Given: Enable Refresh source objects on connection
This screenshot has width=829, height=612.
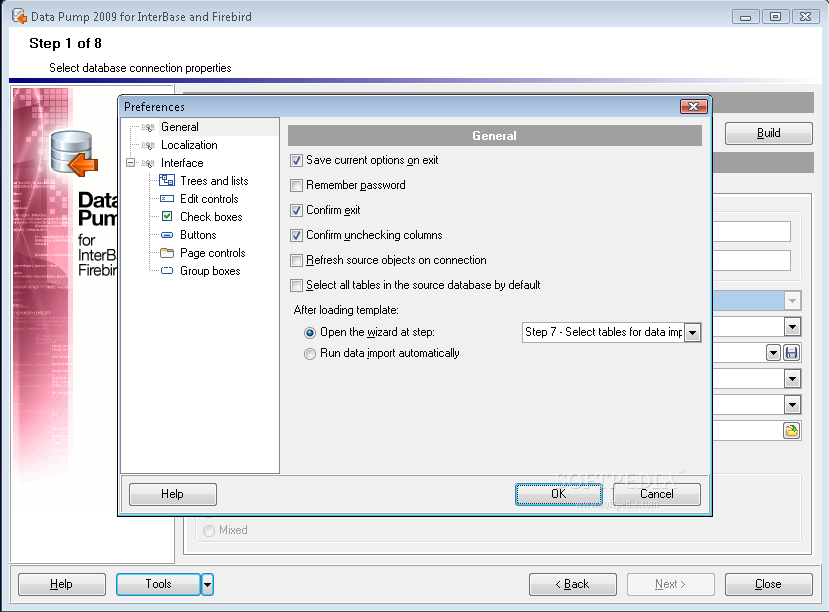Looking at the screenshot, I should point(297,261).
